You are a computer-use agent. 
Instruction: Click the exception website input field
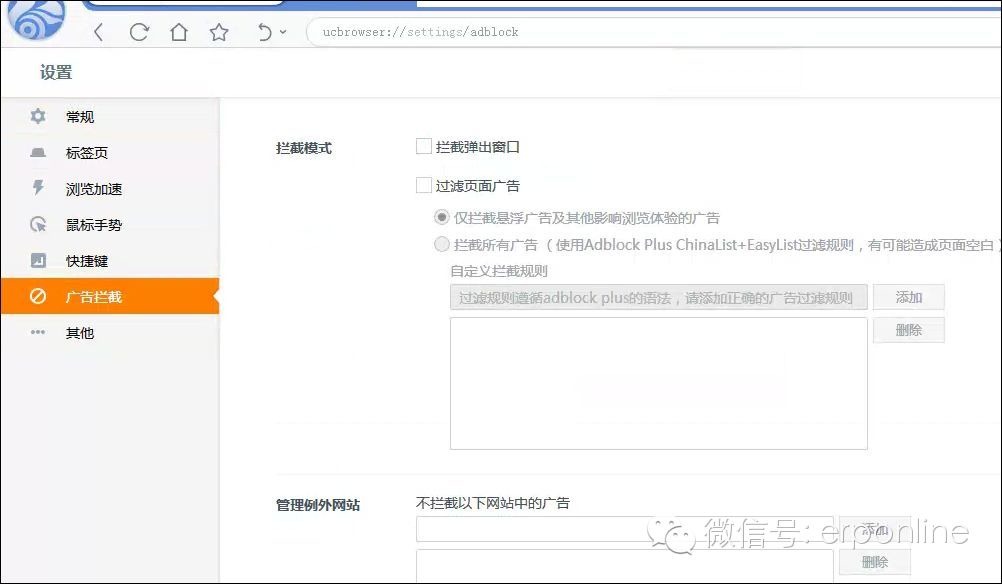(x=625, y=529)
